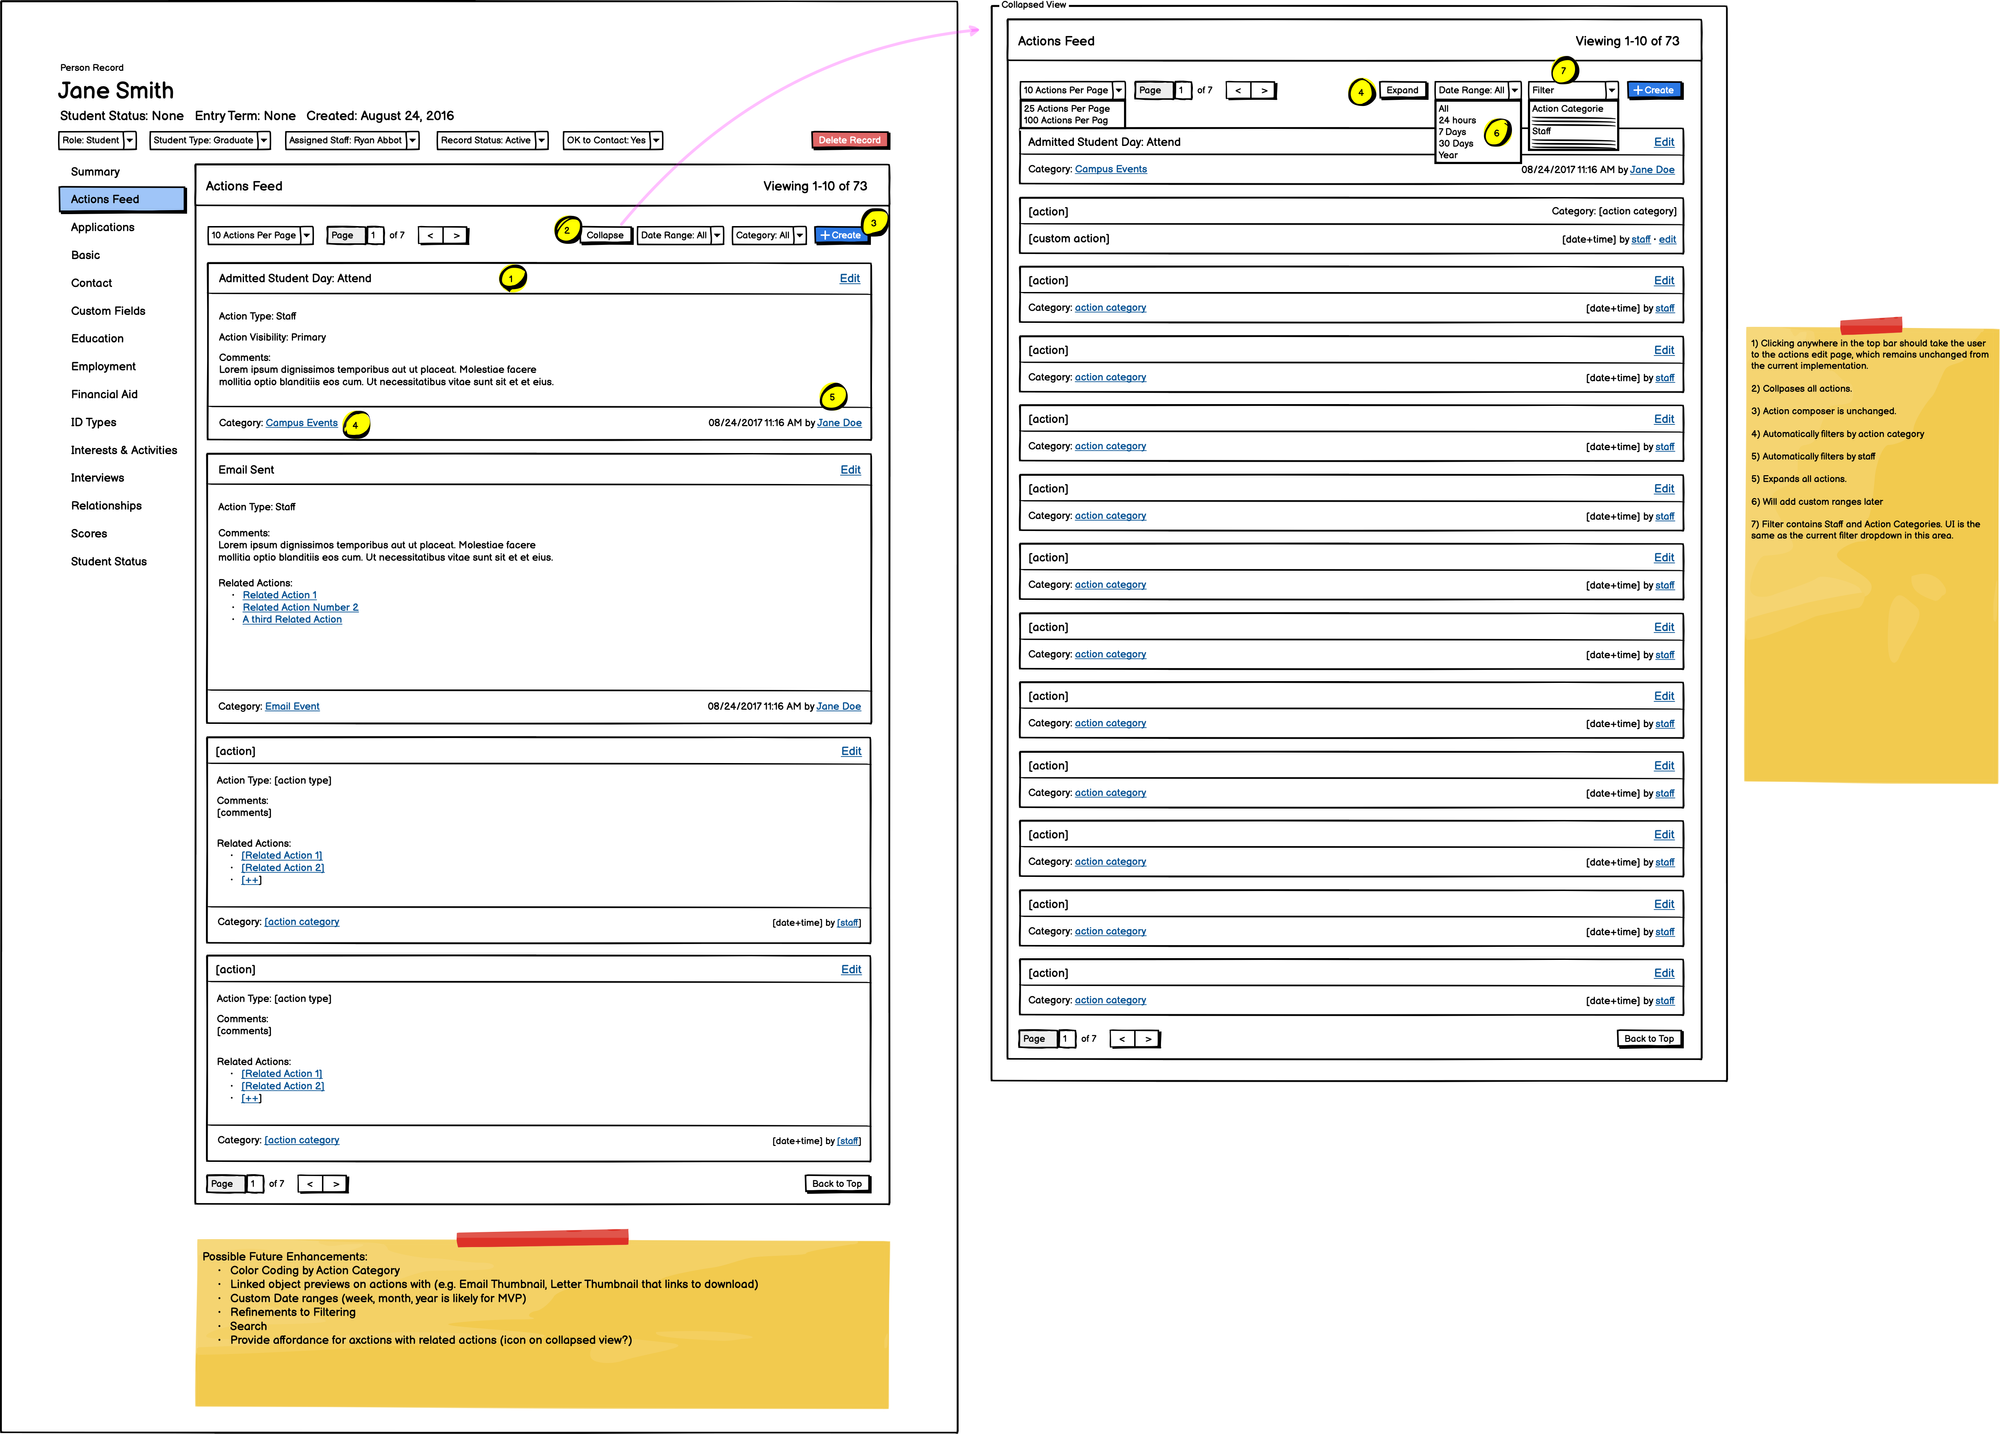The image size is (2000, 1434).
Task: Click yellow marker 3 near left Create button
Action: [874, 222]
